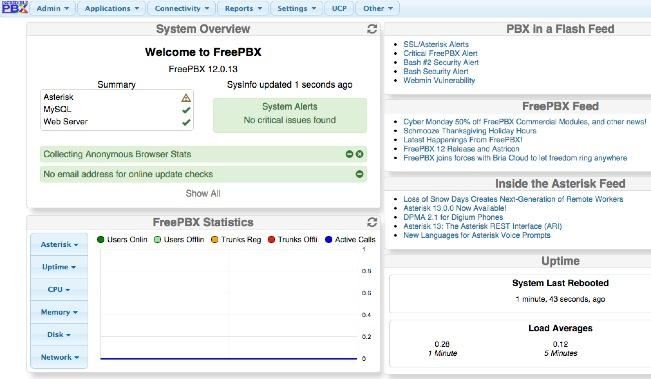Open the Other dropdown menu
Image resolution: width=651 pixels, height=379 pixels.
378,8
